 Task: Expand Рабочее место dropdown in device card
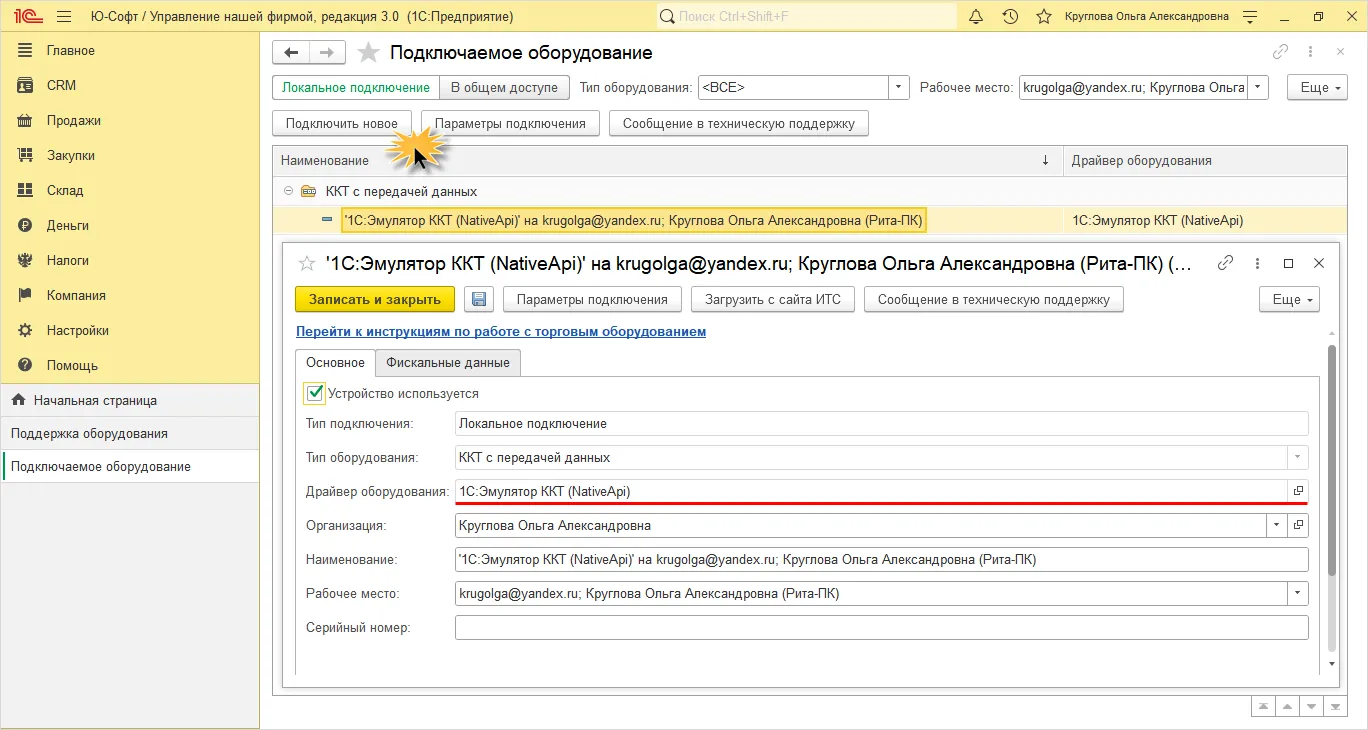point(1298,593)
